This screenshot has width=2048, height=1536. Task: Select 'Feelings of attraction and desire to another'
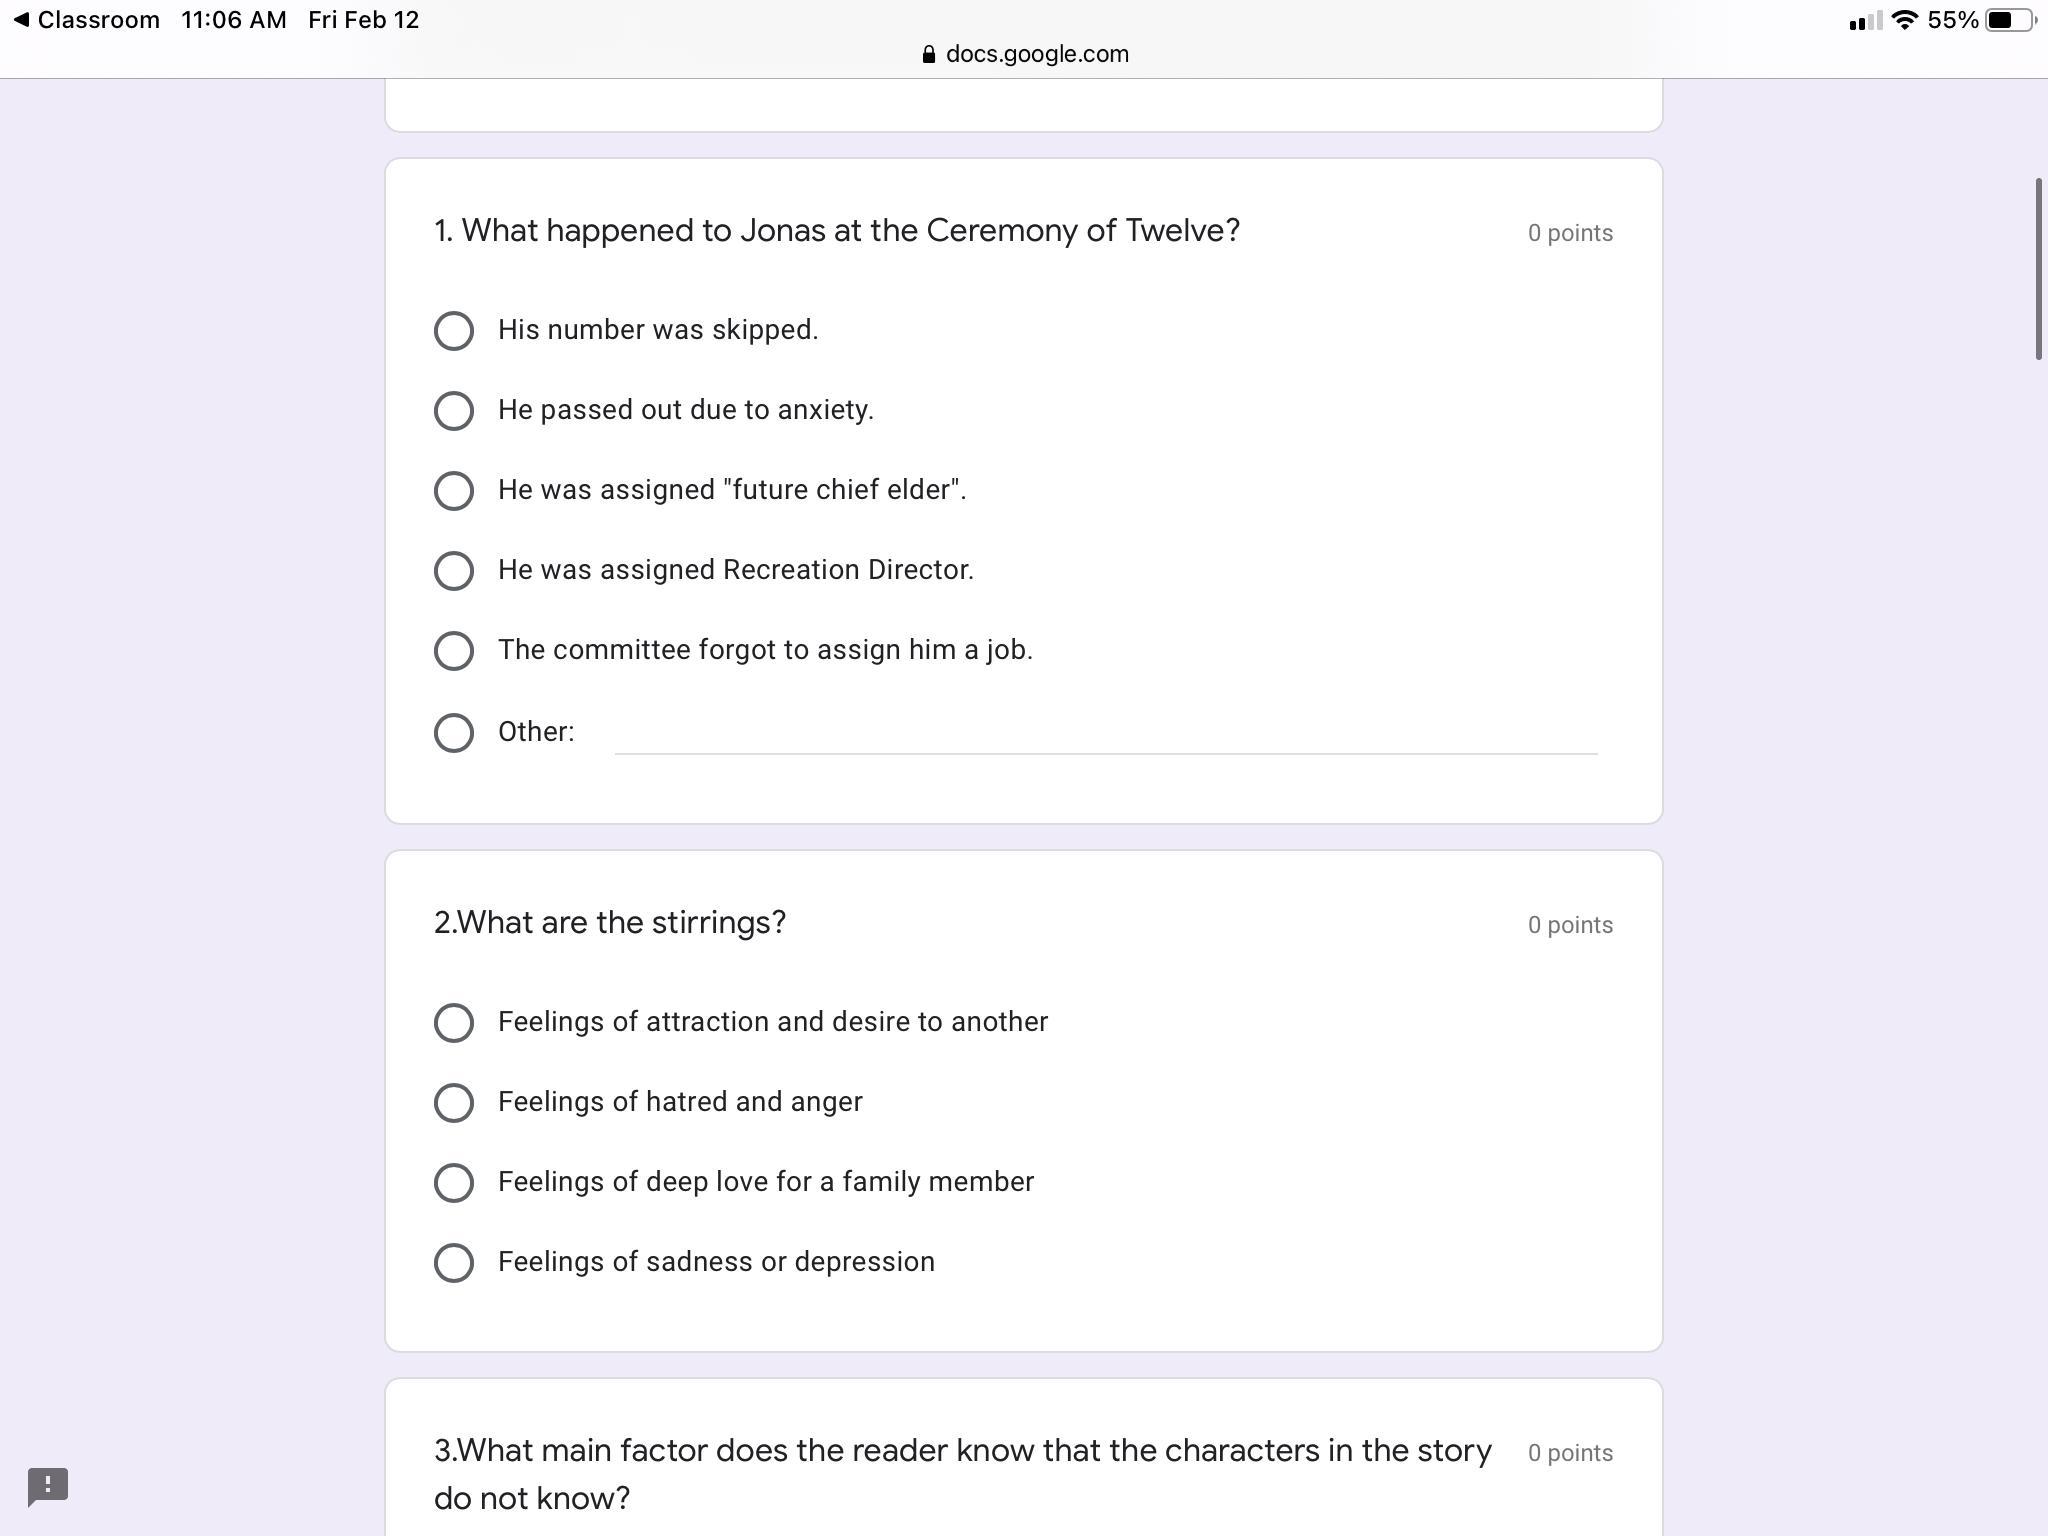[454, 1023]
